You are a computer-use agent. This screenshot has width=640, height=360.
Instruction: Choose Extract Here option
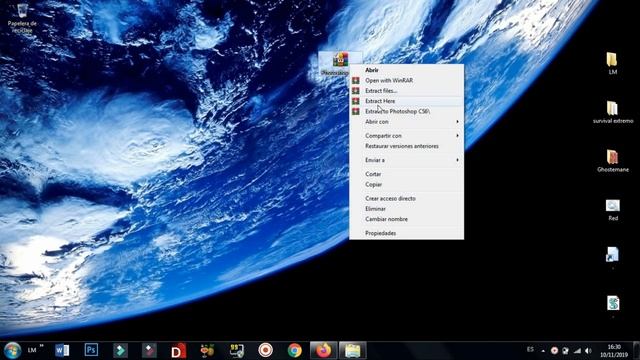click(x=407, y=101)
